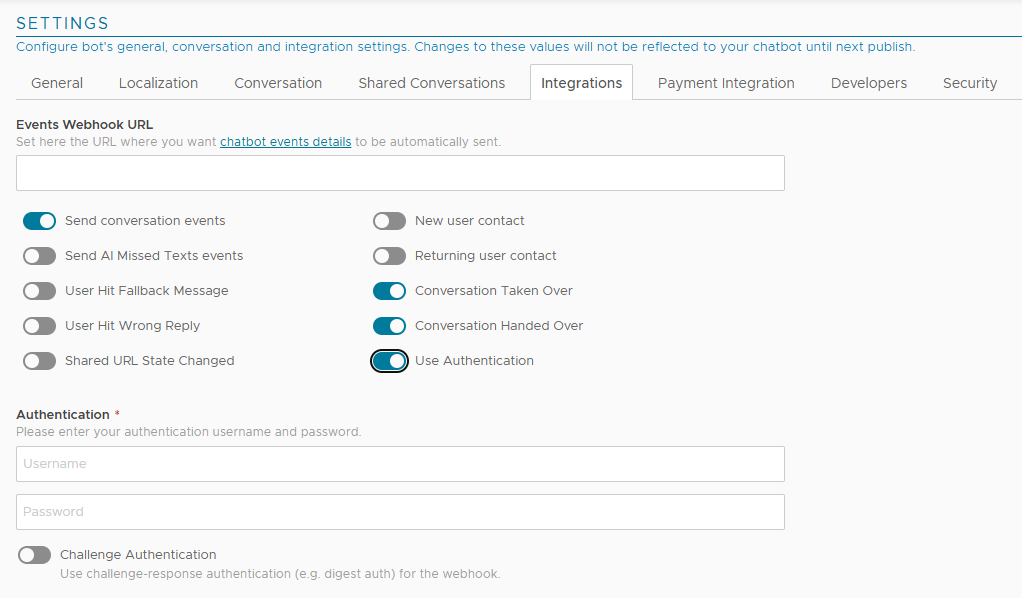Enable New user contact toggle
This screenshot has width=1022, height=598.
(390, 221)
